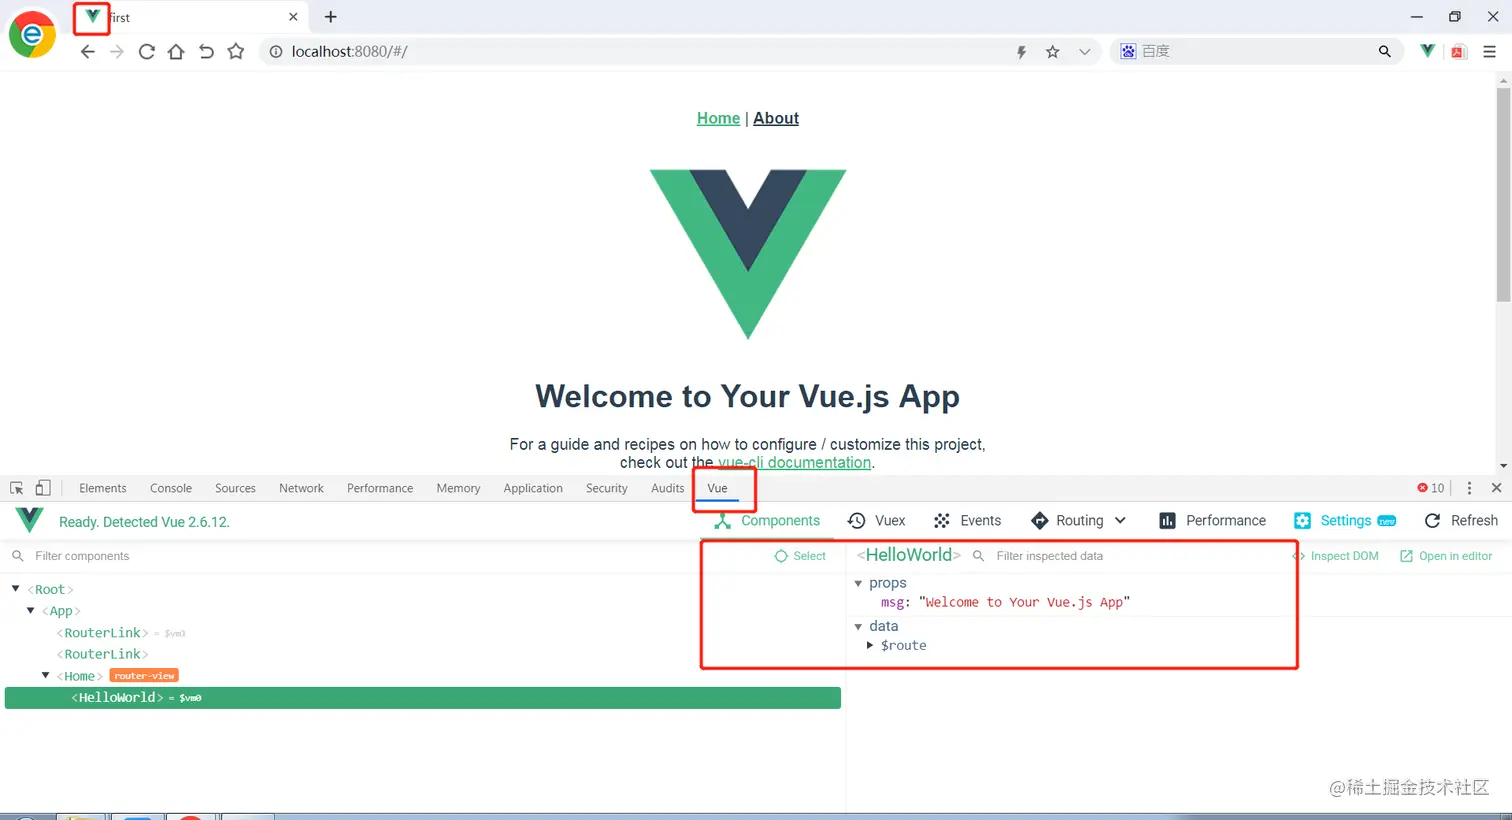Reload the page with the refresh icon
The image size is (1512, 820).
pyautogui.click(x=147, y=52)
